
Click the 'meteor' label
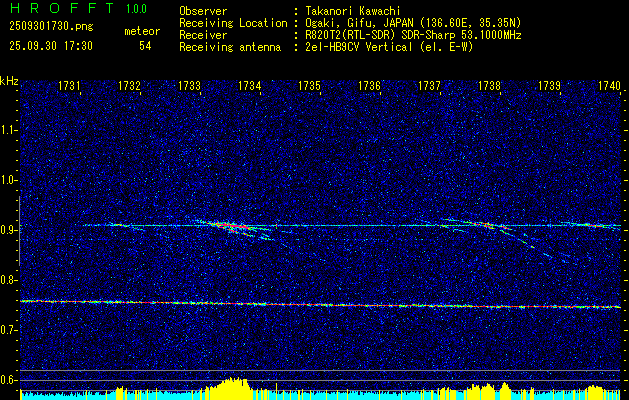click(142, 31)
